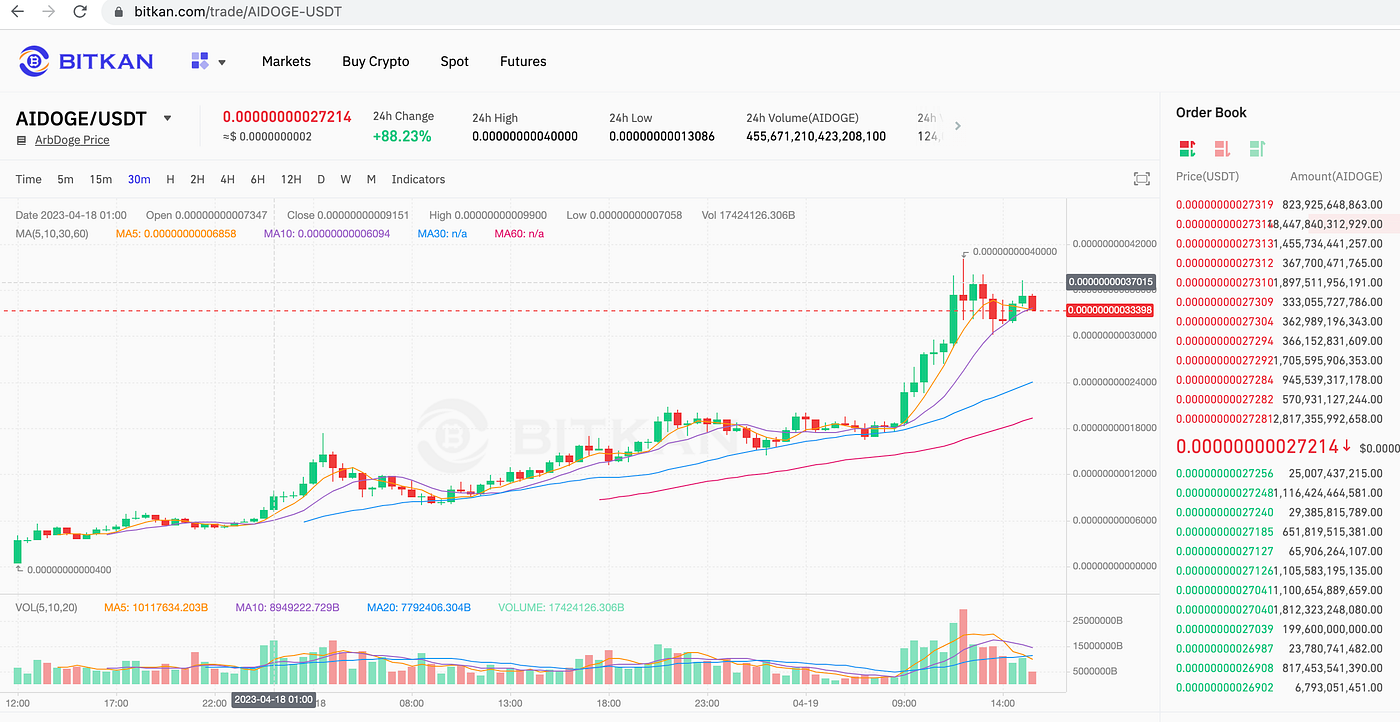This screenshot has height=722, width=1400.
Task: Click the MA(5,10,30,60) indicator label
Action: point(52,233)
